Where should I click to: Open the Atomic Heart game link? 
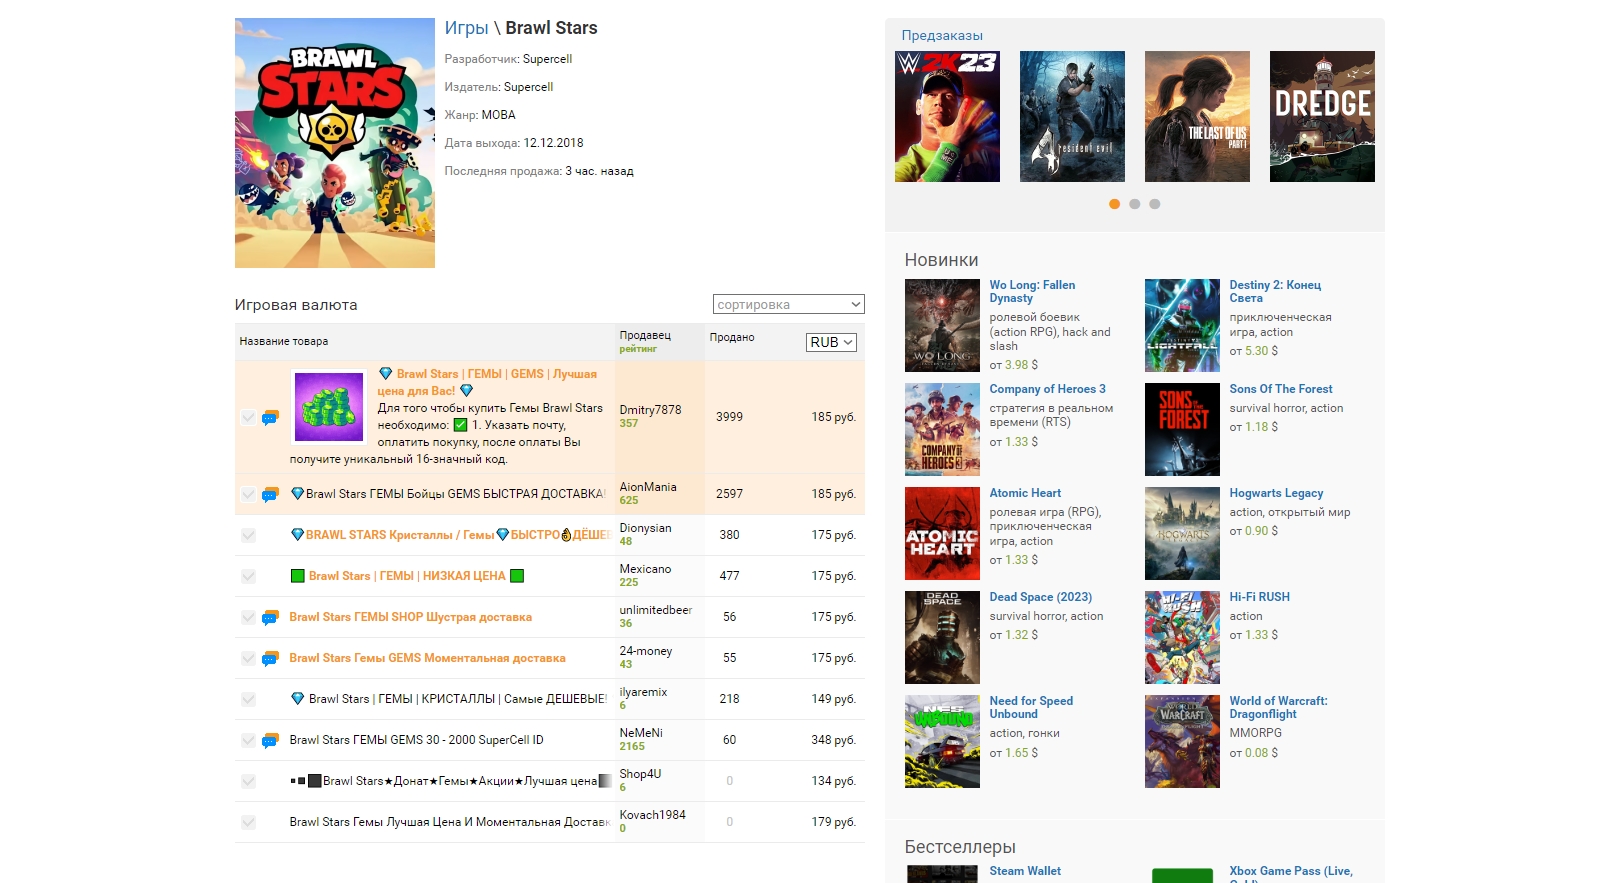tap(1025, 493)
